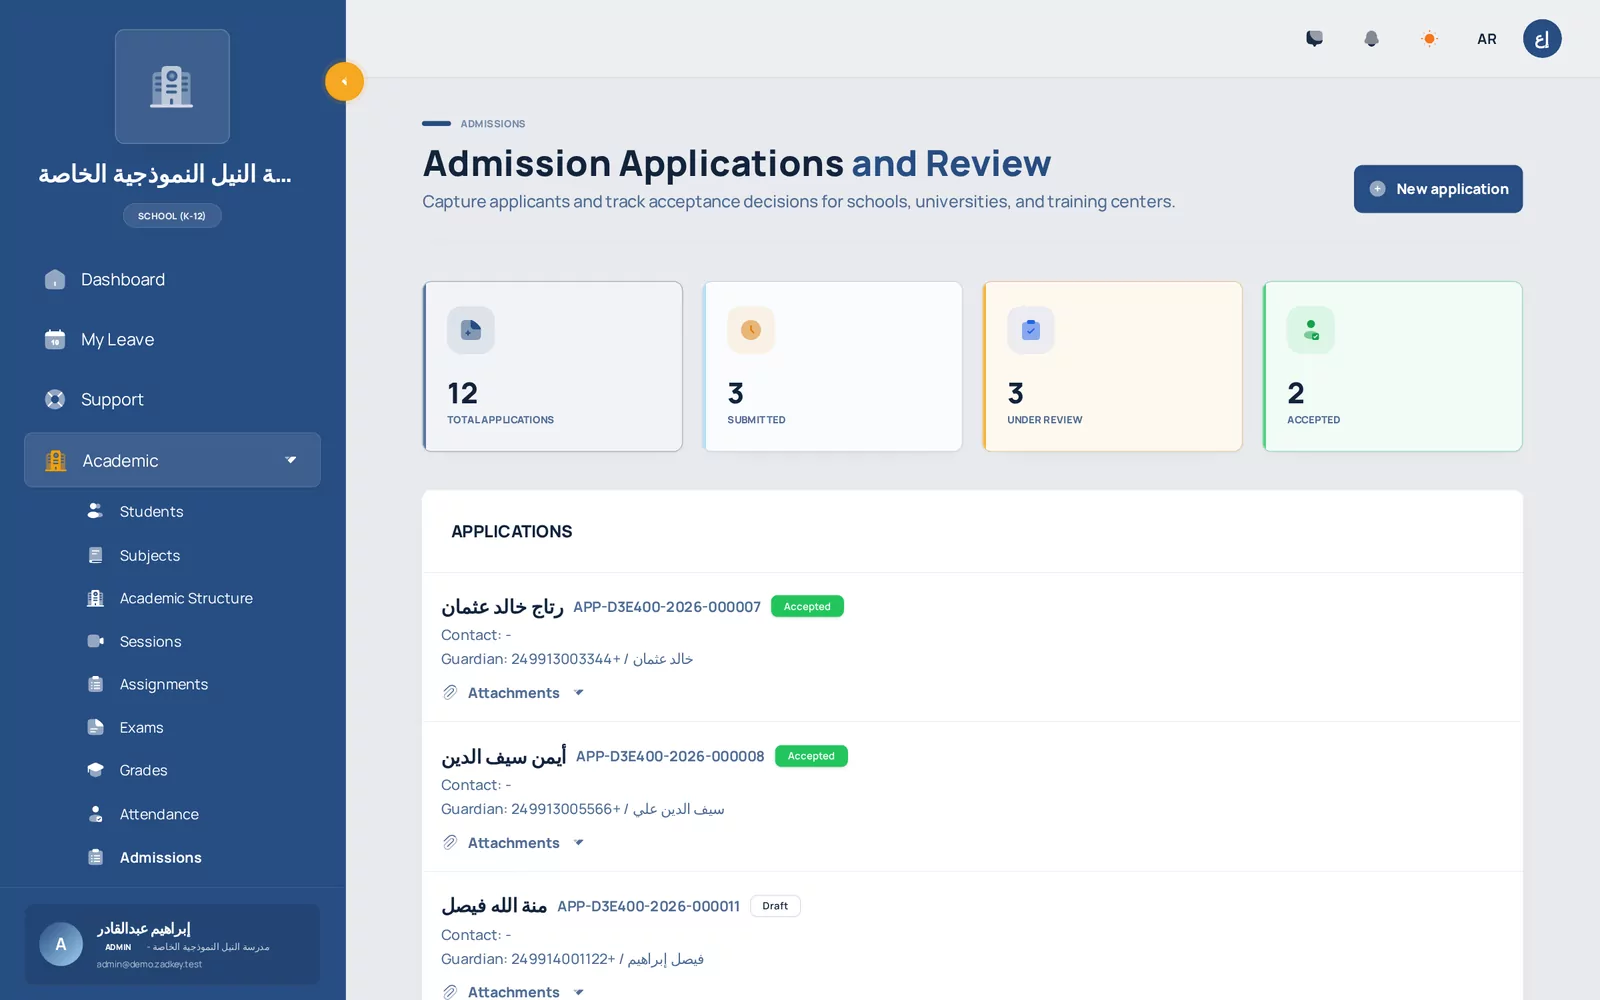Open the chat messages icon in the header
The width and height of the screenshot is (1600, 1000).
point(1314,39)
